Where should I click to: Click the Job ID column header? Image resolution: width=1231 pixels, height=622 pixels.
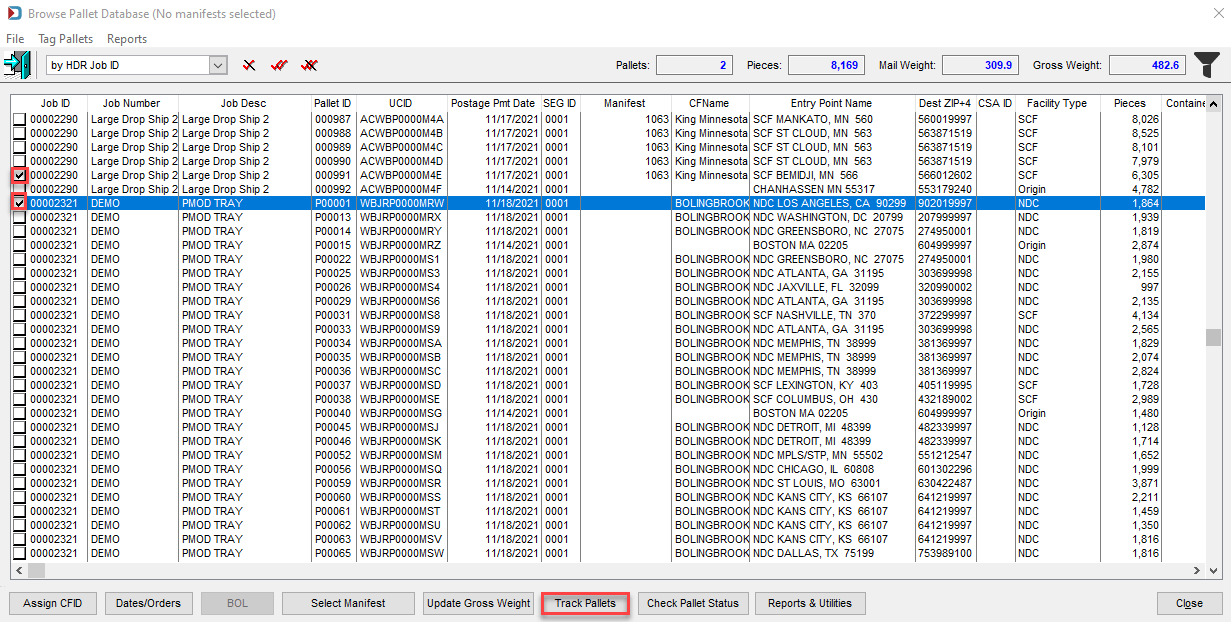(56, 103)
